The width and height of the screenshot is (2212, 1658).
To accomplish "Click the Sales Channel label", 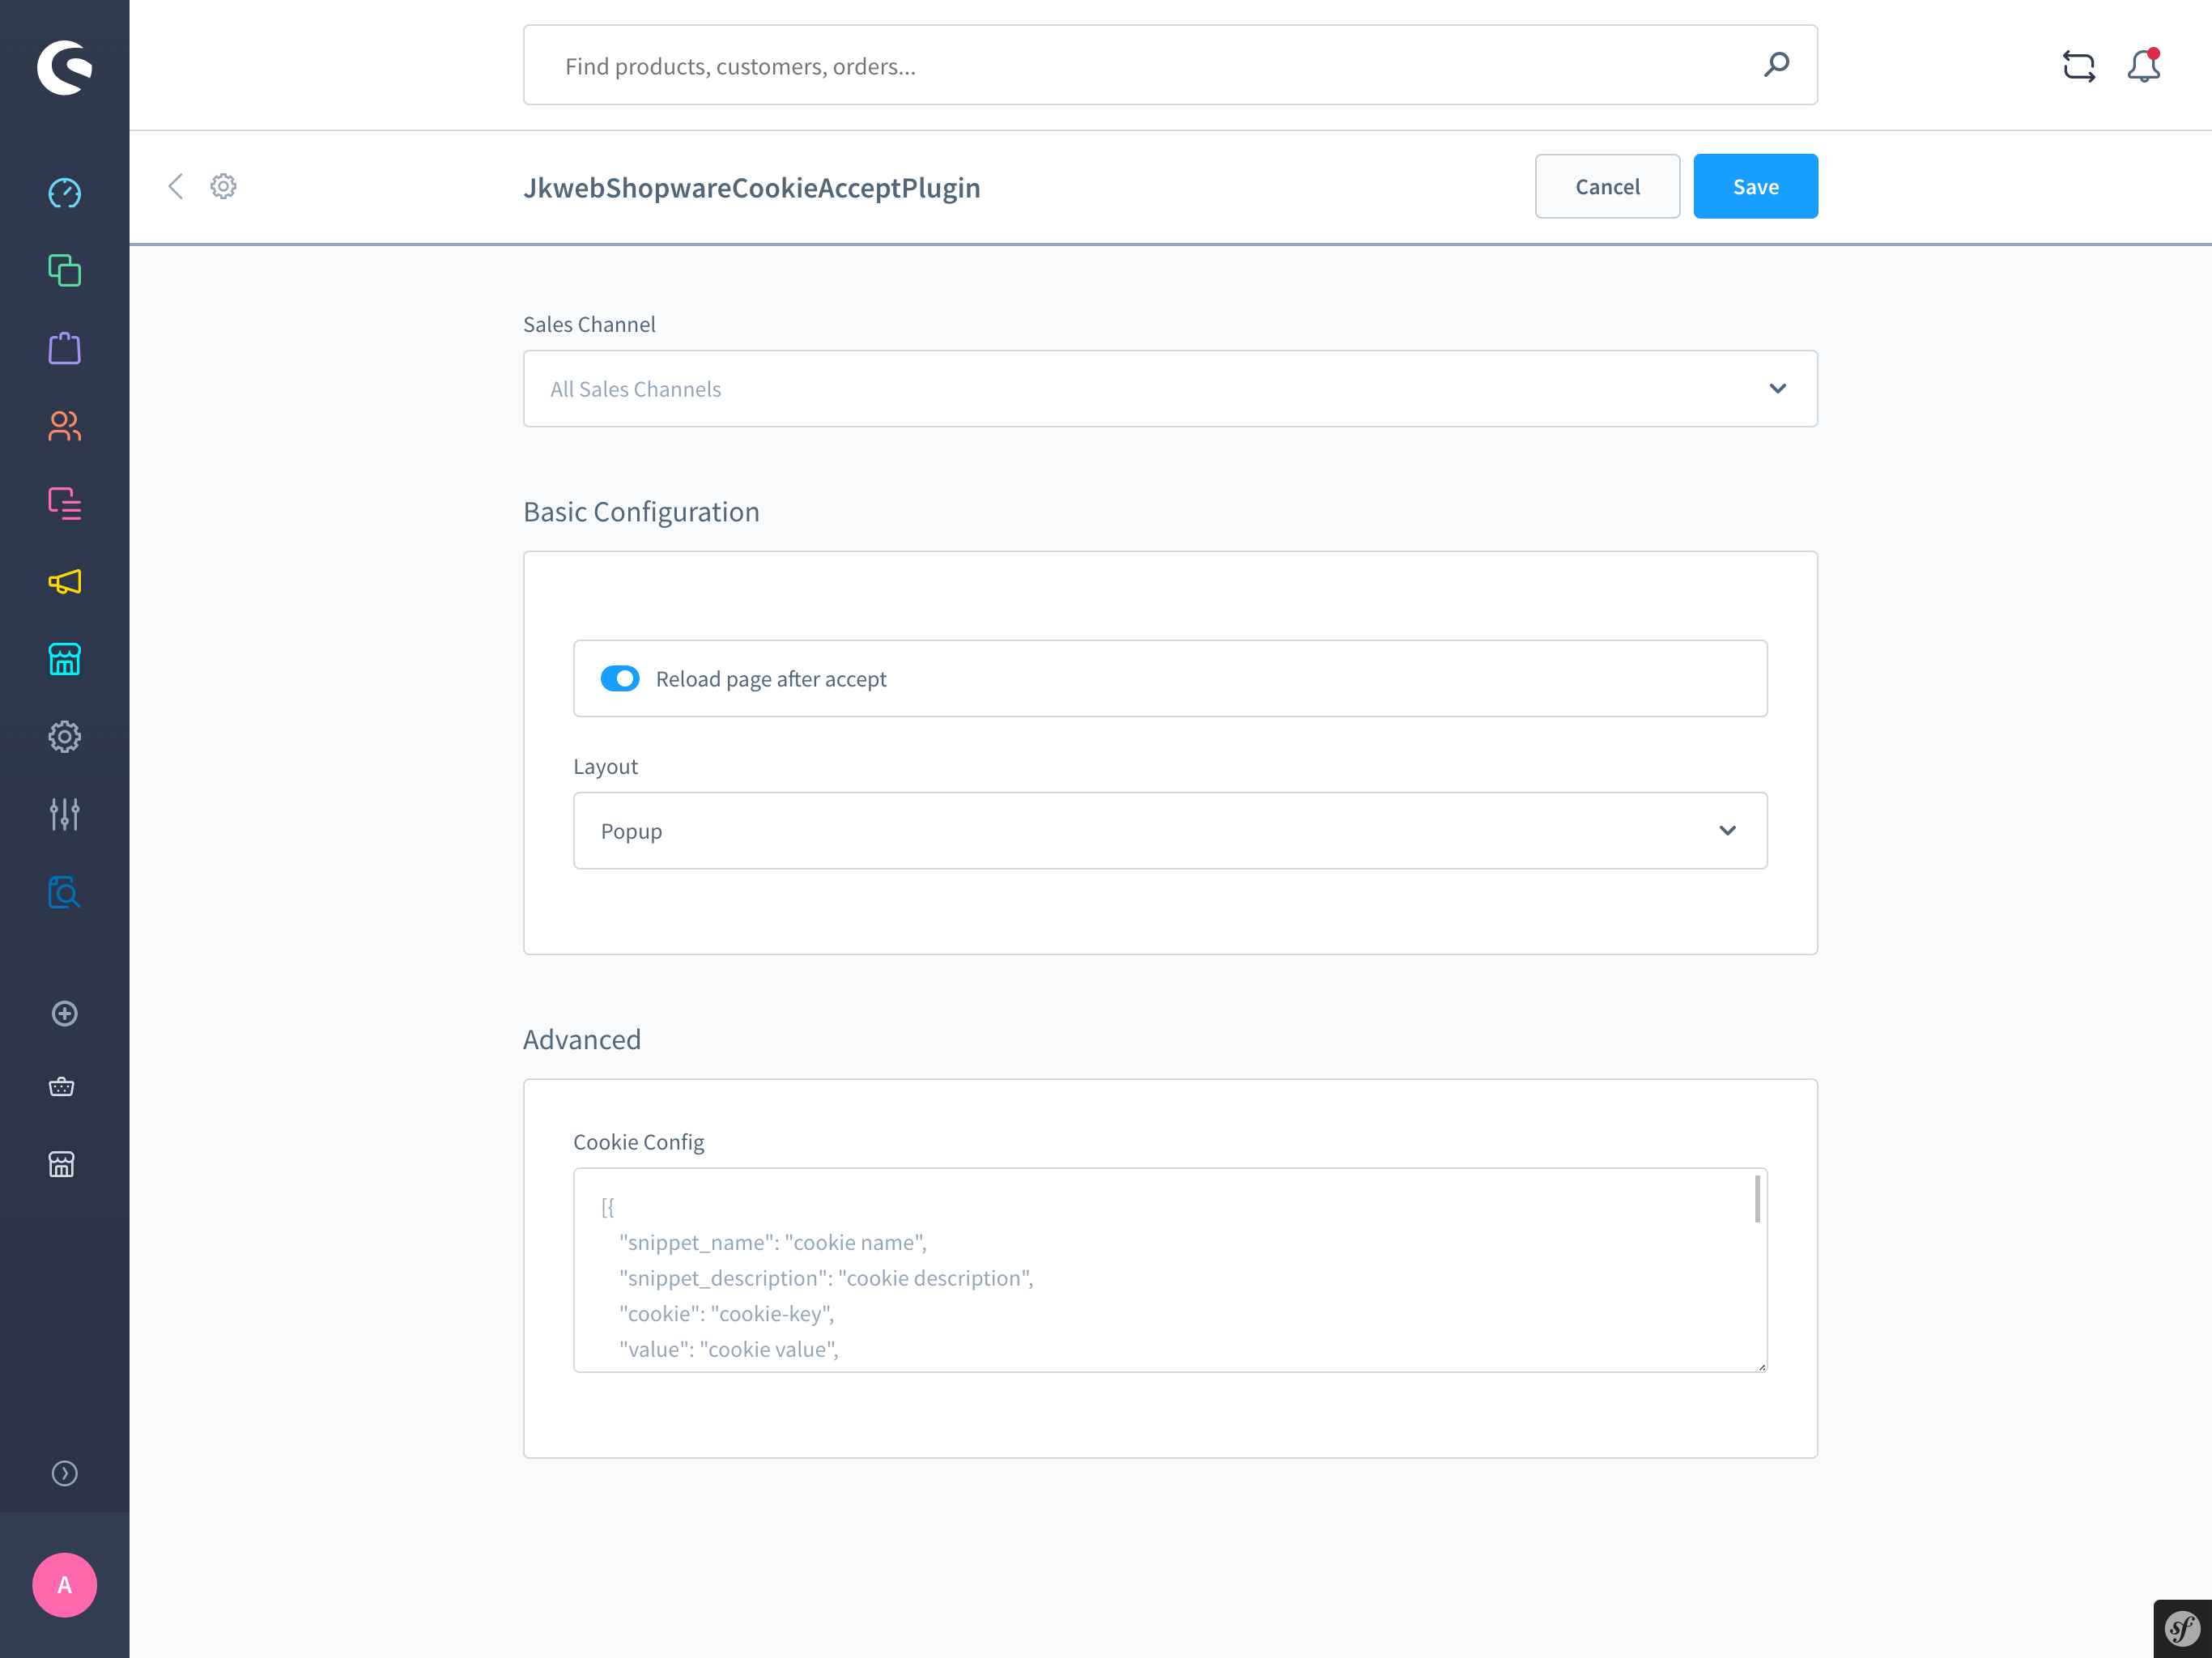I will coord(589,324).
